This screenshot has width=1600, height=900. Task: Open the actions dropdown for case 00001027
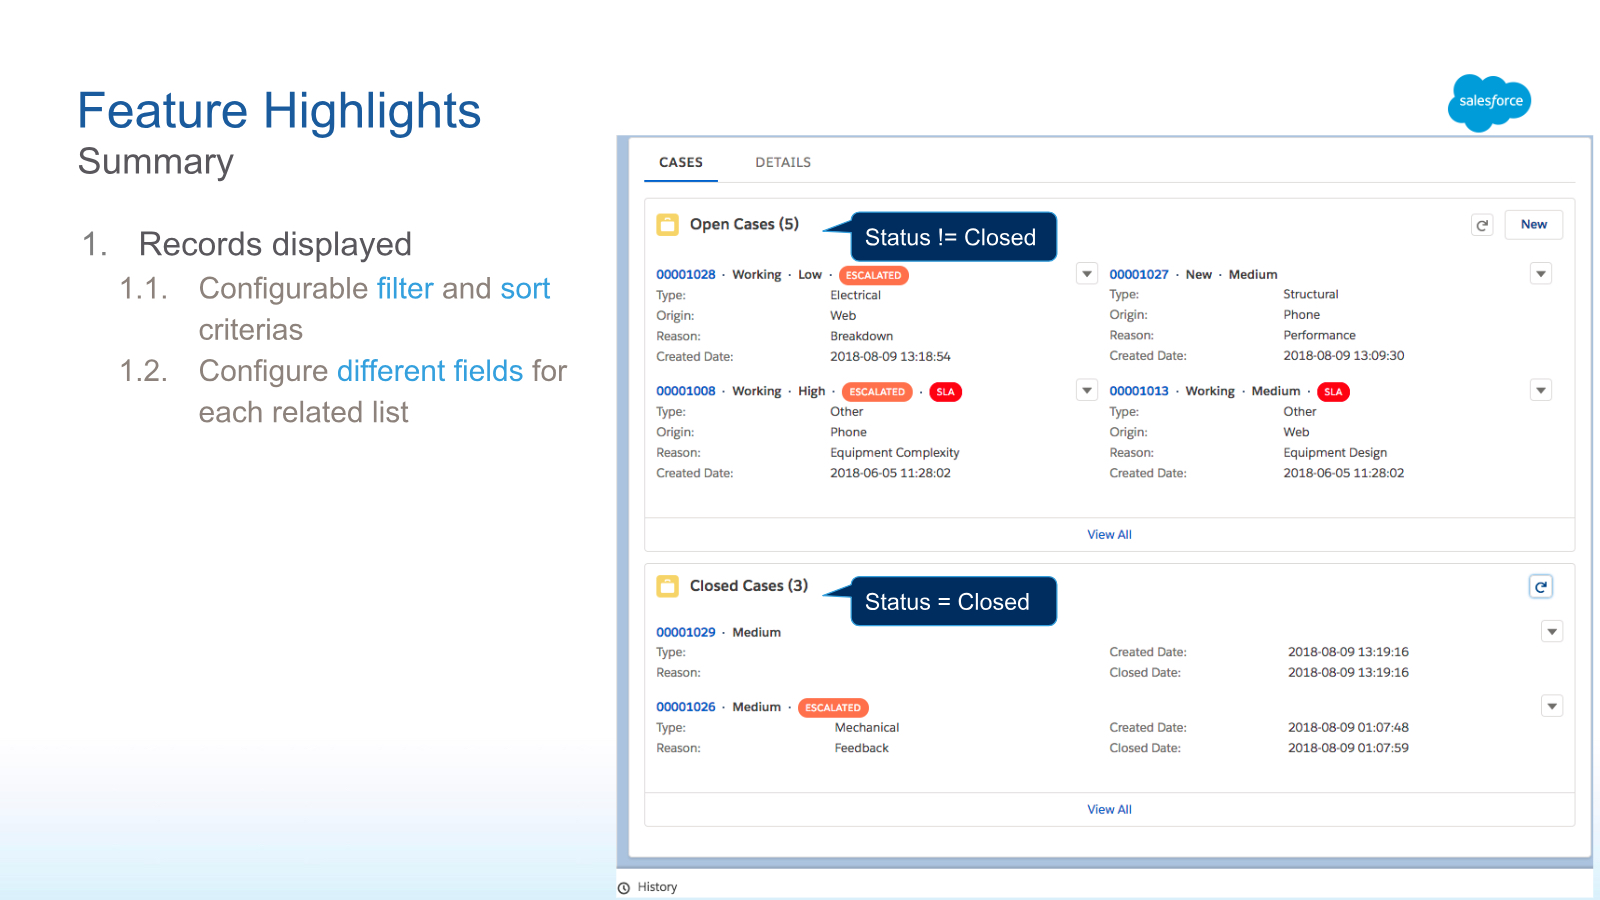point(1540,273)
